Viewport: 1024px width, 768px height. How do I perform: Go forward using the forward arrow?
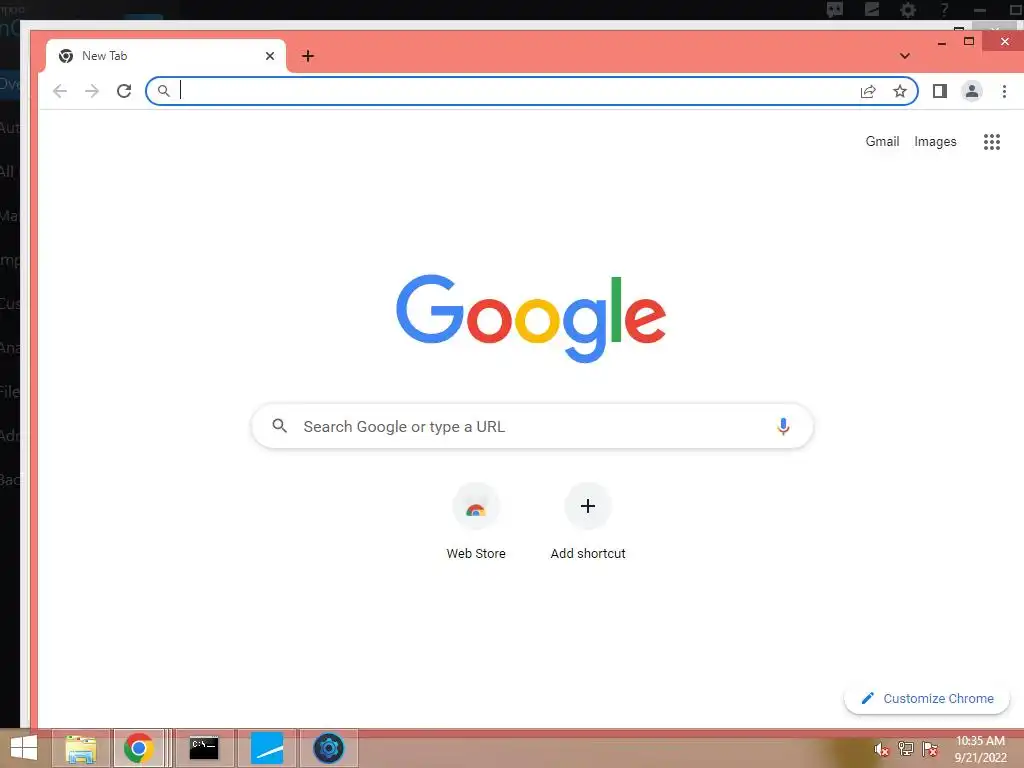coord(92,91)
